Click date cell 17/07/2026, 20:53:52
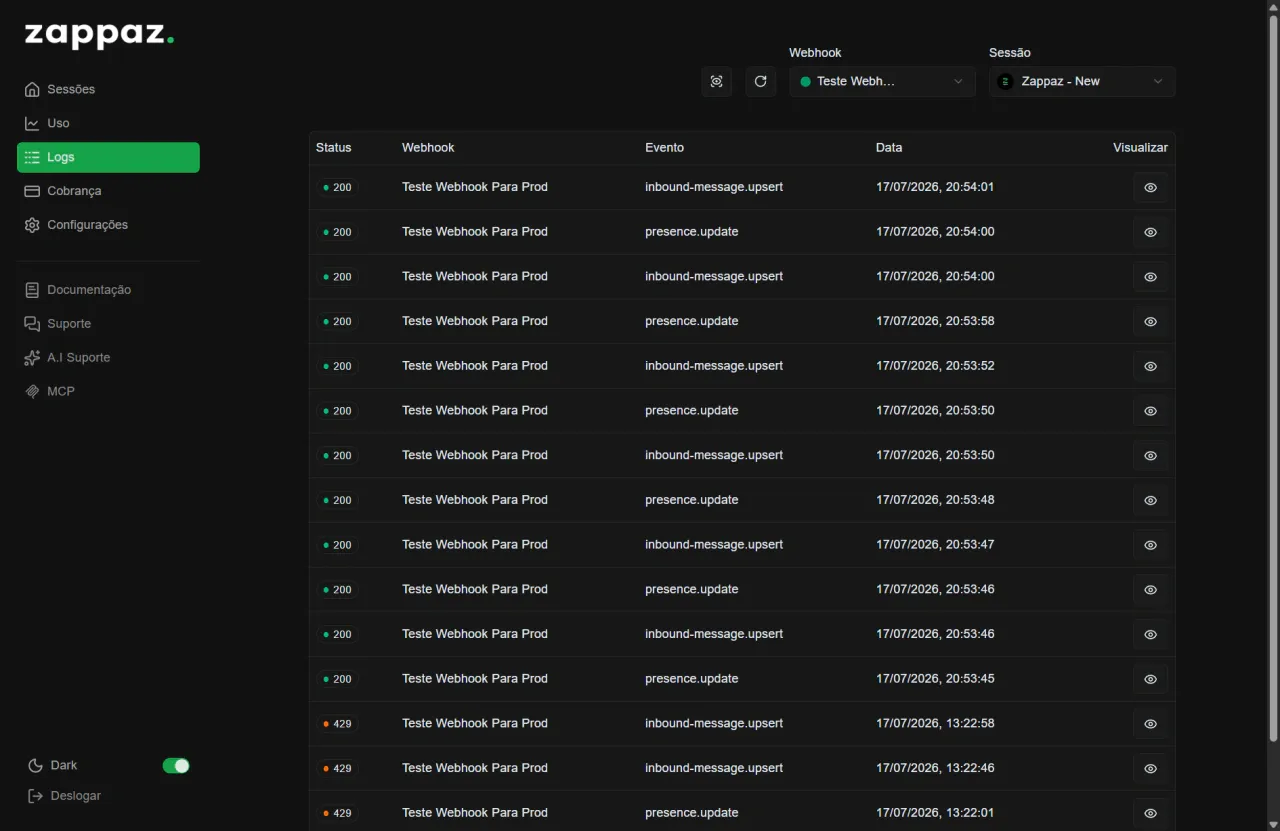The height and width of the screenshot is (831, 1280). click(935, 366)
